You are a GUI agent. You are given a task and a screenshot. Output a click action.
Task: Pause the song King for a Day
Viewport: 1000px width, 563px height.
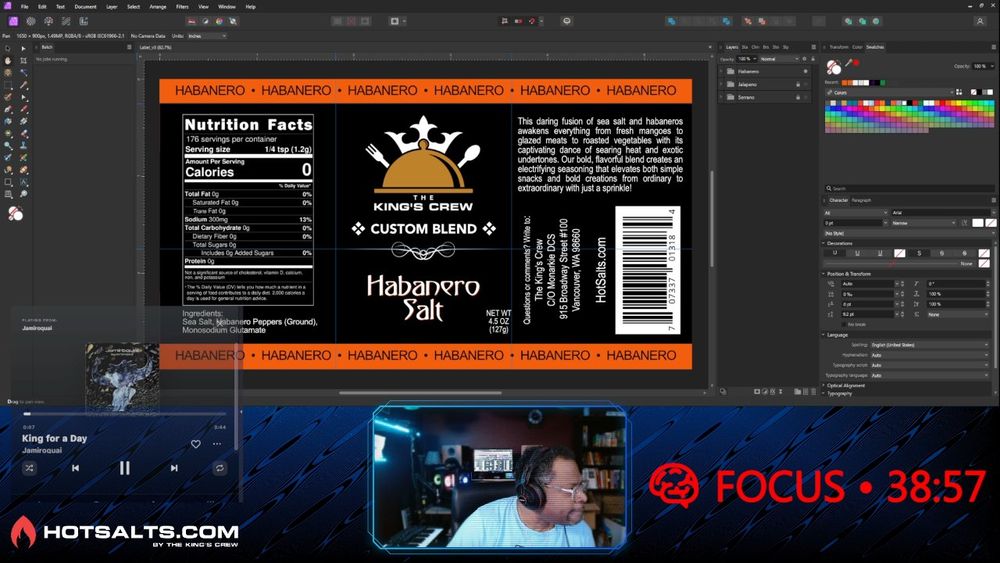[124, 468]
